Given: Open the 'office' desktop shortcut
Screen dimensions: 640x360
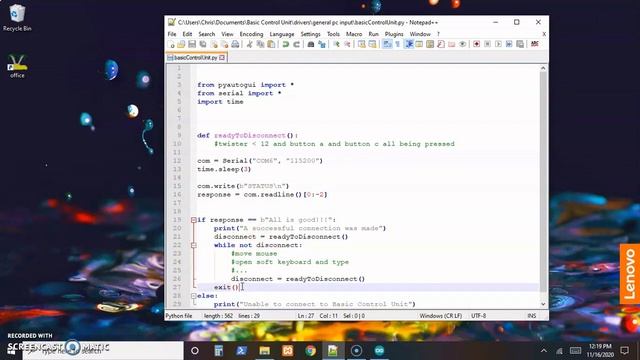Looking at the screenshot, I should pyautogui.click(x=17, y=66).
